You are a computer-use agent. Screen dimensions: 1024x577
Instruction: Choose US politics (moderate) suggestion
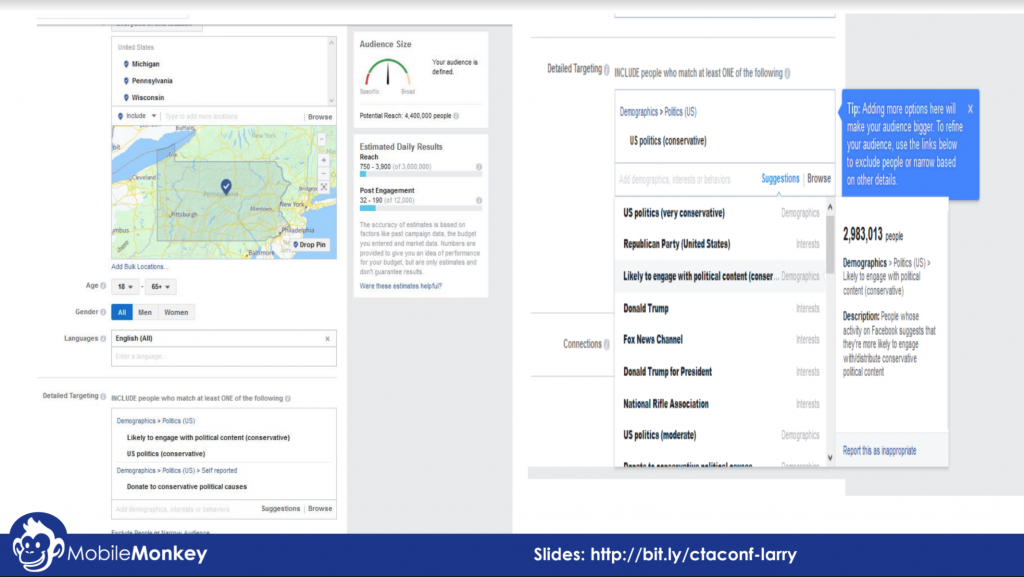(x=721, y=435)
